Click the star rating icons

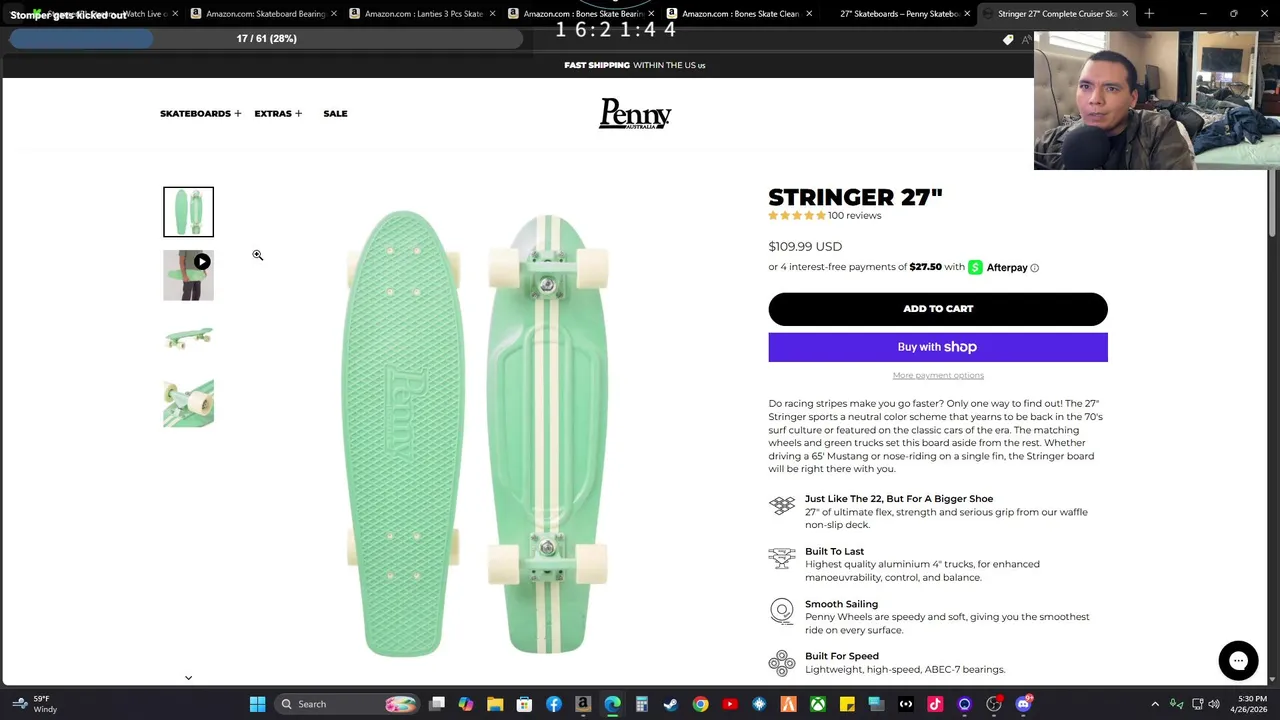(797, 216)
